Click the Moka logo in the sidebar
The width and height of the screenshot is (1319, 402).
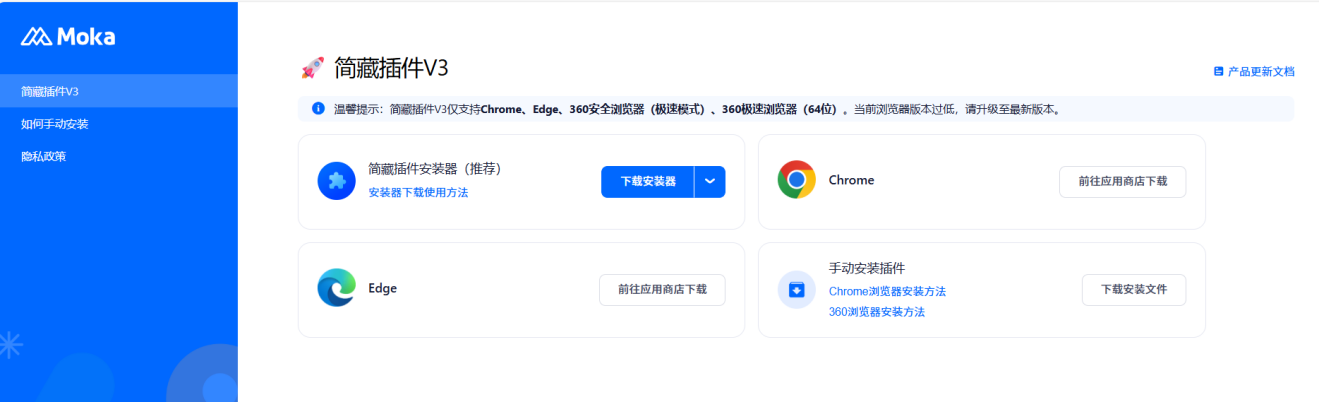coord(68,37)
